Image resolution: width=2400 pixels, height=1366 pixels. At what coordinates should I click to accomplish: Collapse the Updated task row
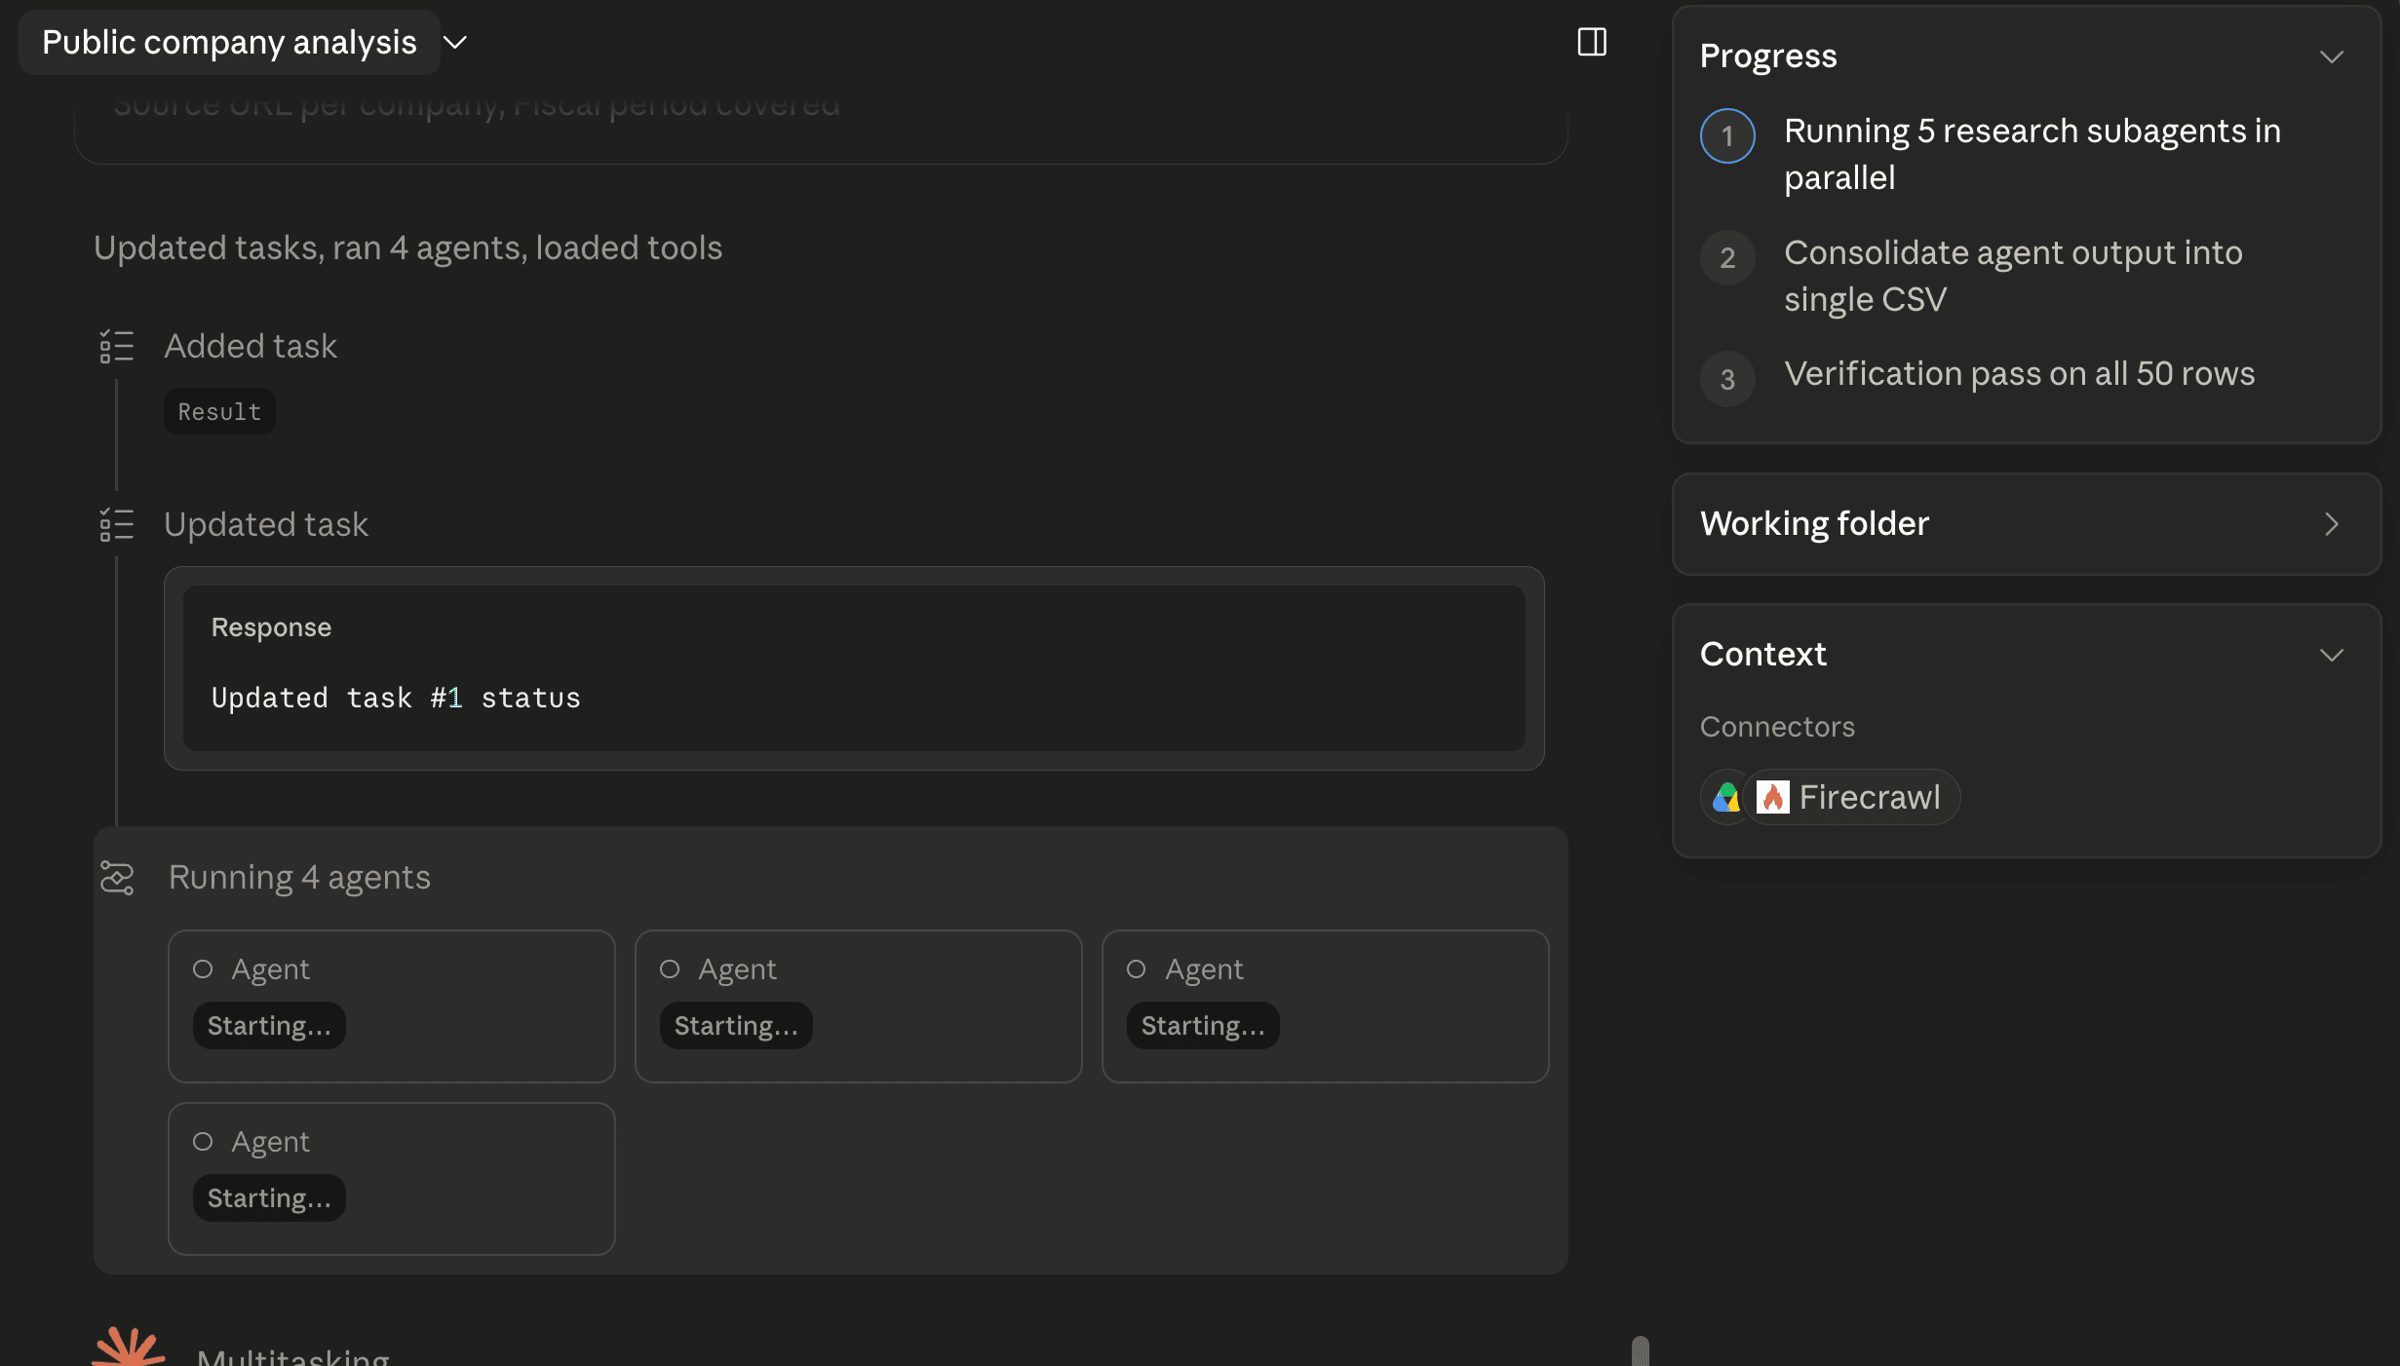(x=266, y=524)
